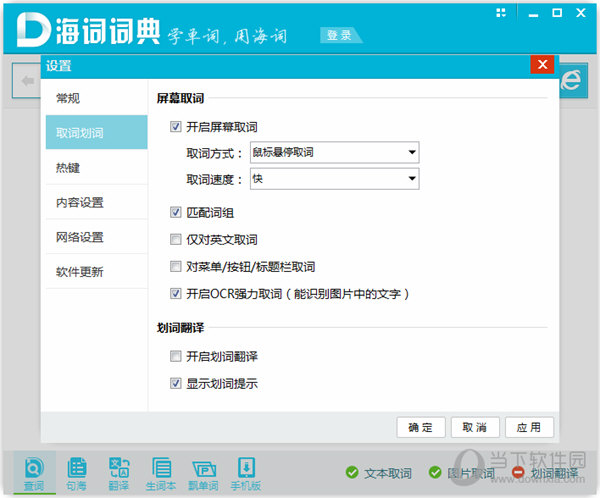Maximize the 海词词典 main window
The image size is (600, 498).
coord(557,13)
